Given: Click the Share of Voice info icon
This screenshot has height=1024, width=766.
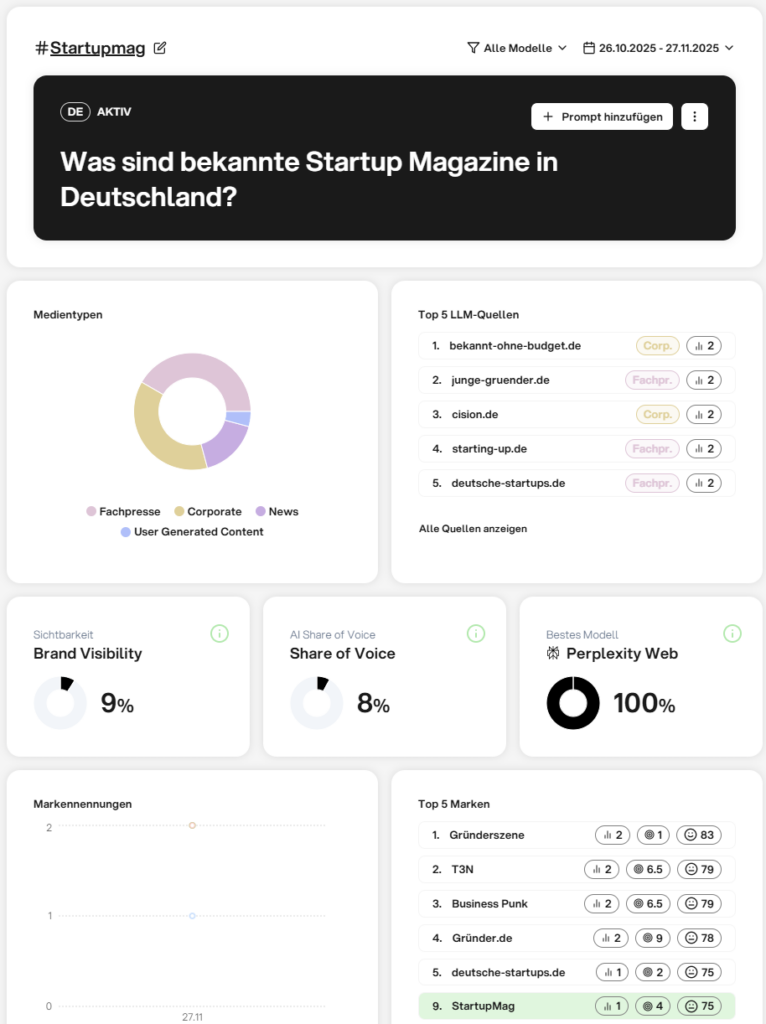Looking at the screenshot, I should click(476, 633).
